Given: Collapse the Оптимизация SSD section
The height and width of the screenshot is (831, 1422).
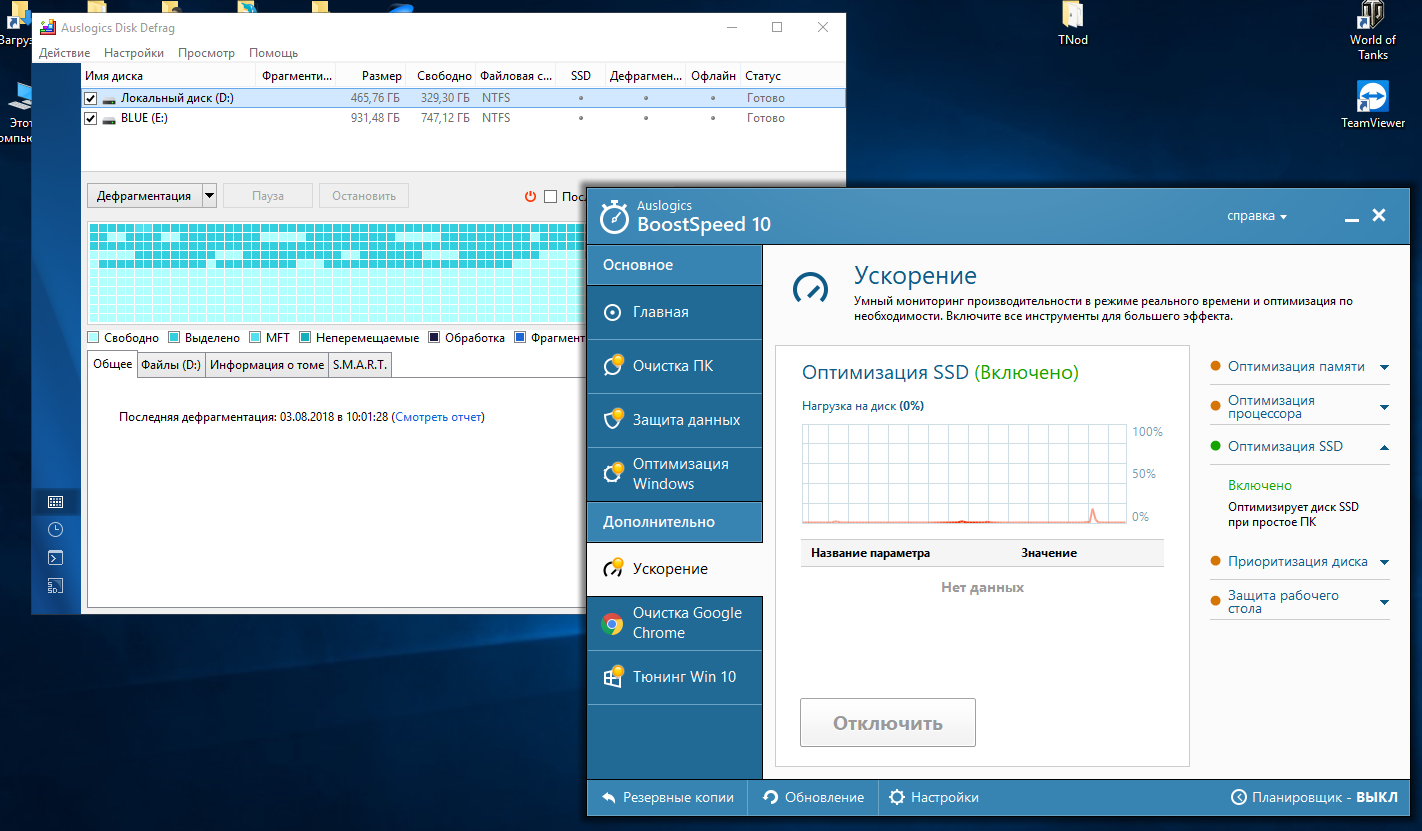Looking at the screenshot, I should pyautogui.click(x=1384, y=447).
